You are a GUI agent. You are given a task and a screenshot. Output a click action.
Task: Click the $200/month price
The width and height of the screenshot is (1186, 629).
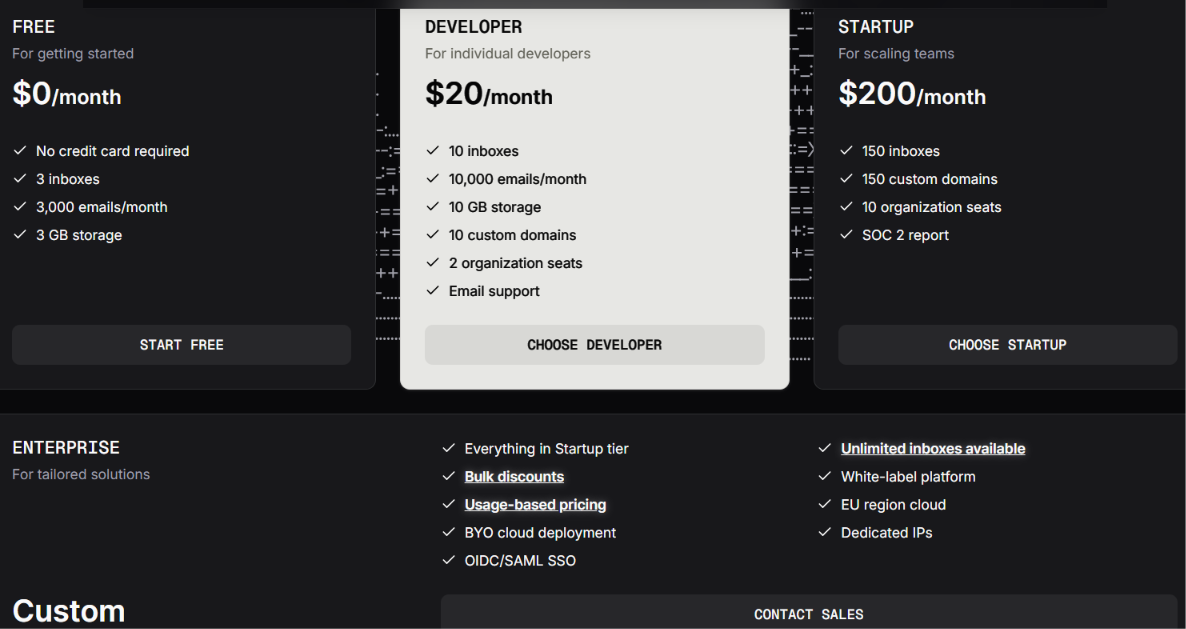coord(912,95)
